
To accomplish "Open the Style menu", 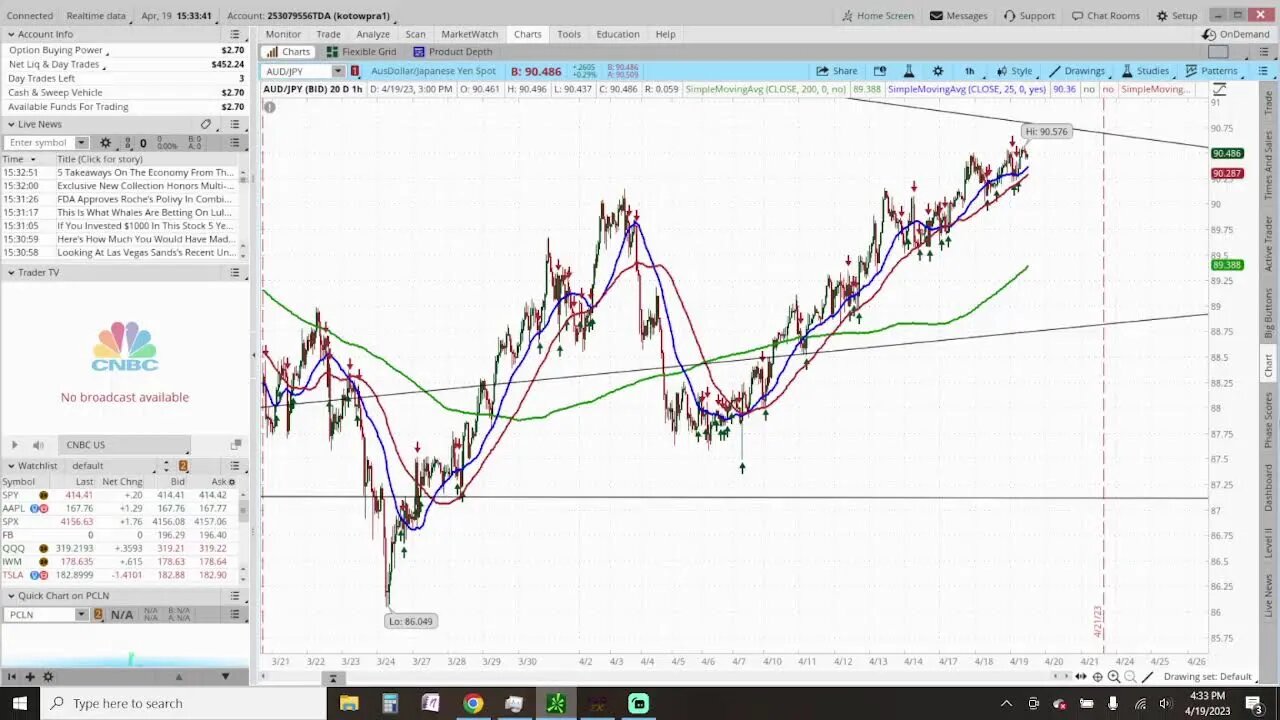I will [x=1013, y=71].
